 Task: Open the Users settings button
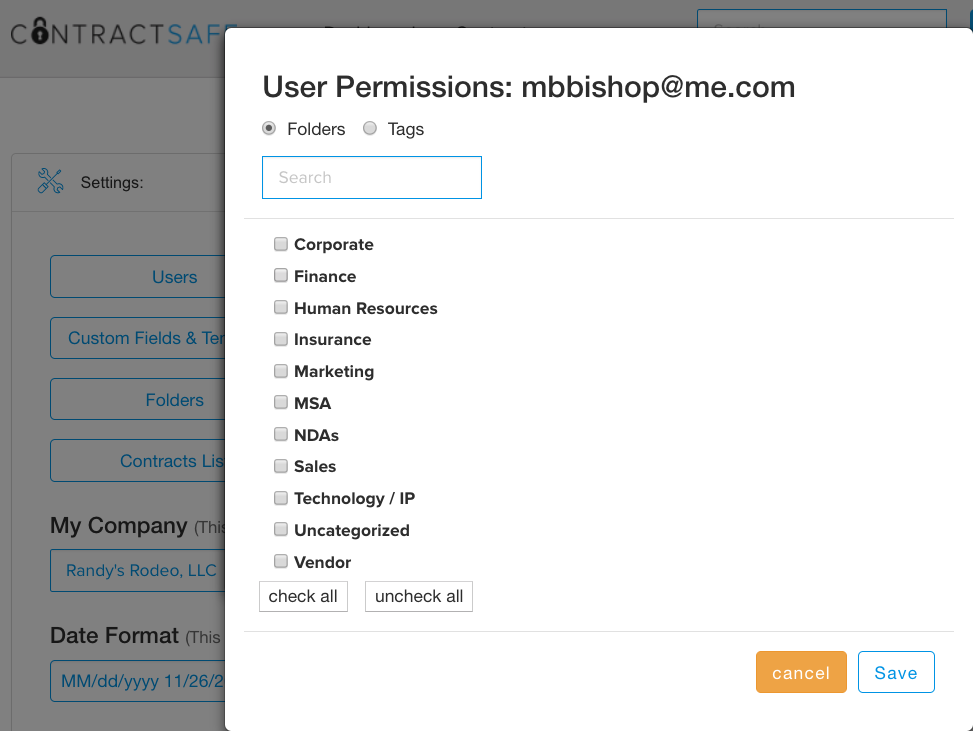(x=138, y=277)
